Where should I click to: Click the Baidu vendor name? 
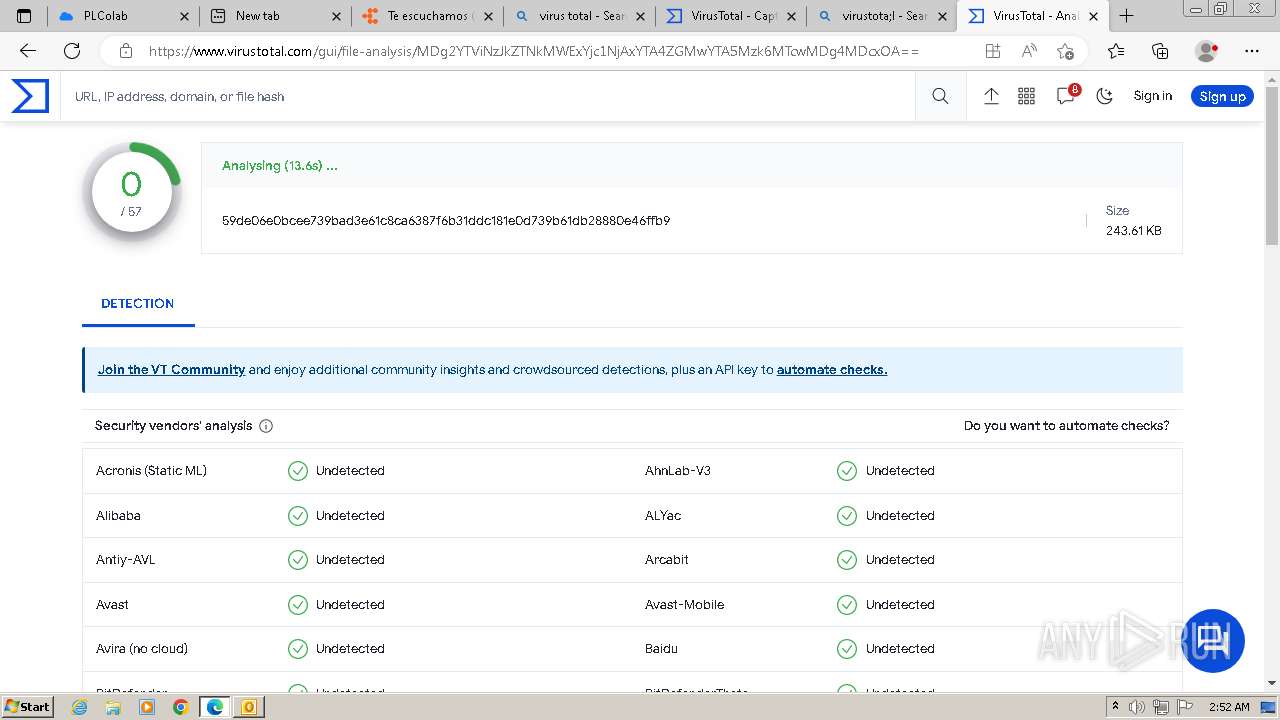(661, 648)
